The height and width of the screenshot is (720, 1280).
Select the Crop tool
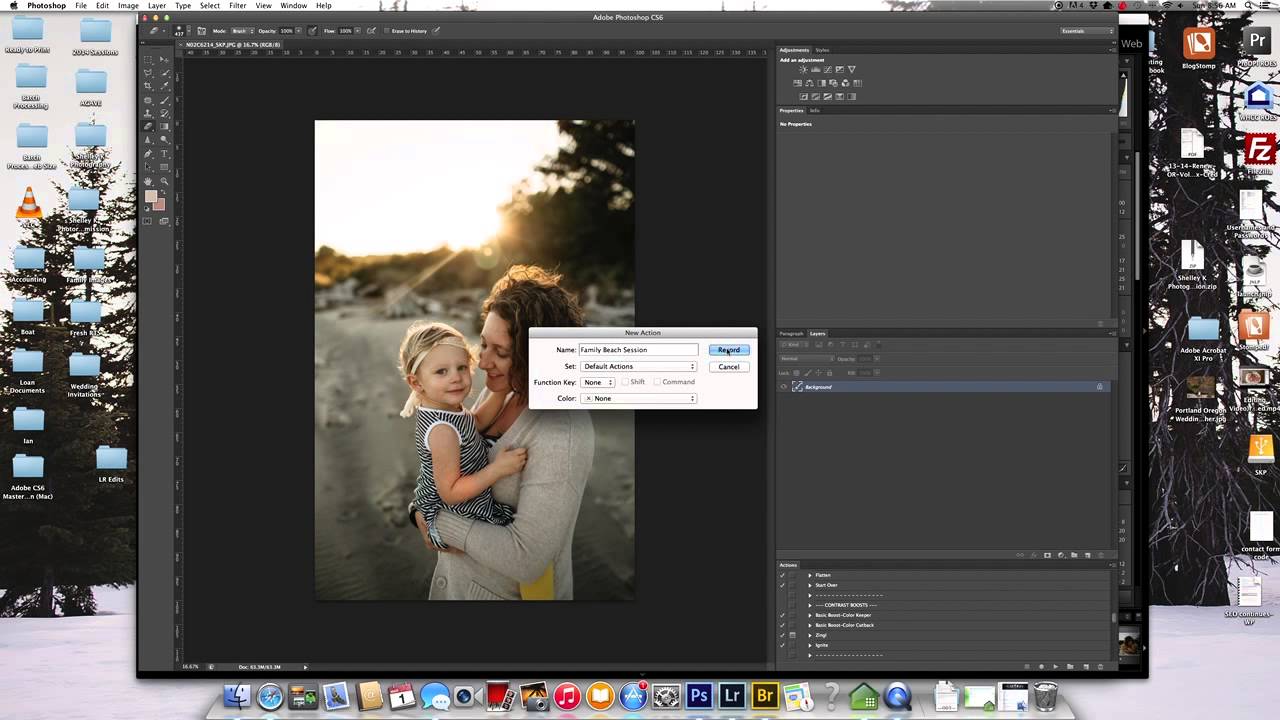point(148,86)
